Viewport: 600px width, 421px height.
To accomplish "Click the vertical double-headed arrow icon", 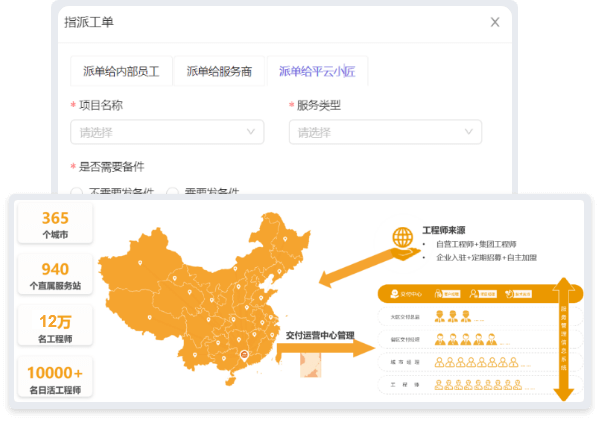I will tap(566, 339).
